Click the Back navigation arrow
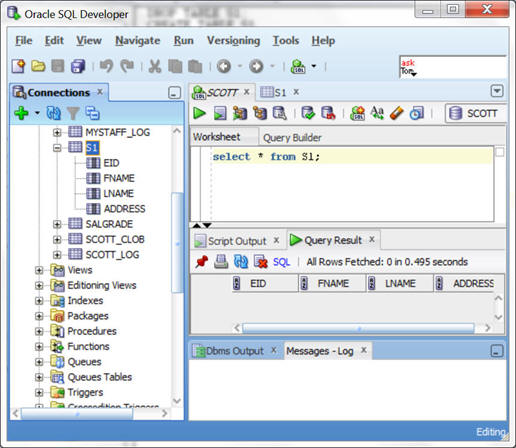The image size is (516, 448). 224,66
